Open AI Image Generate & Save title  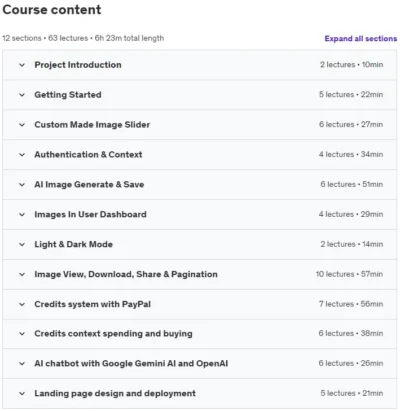pyautogui.click(x=89, y=184)
